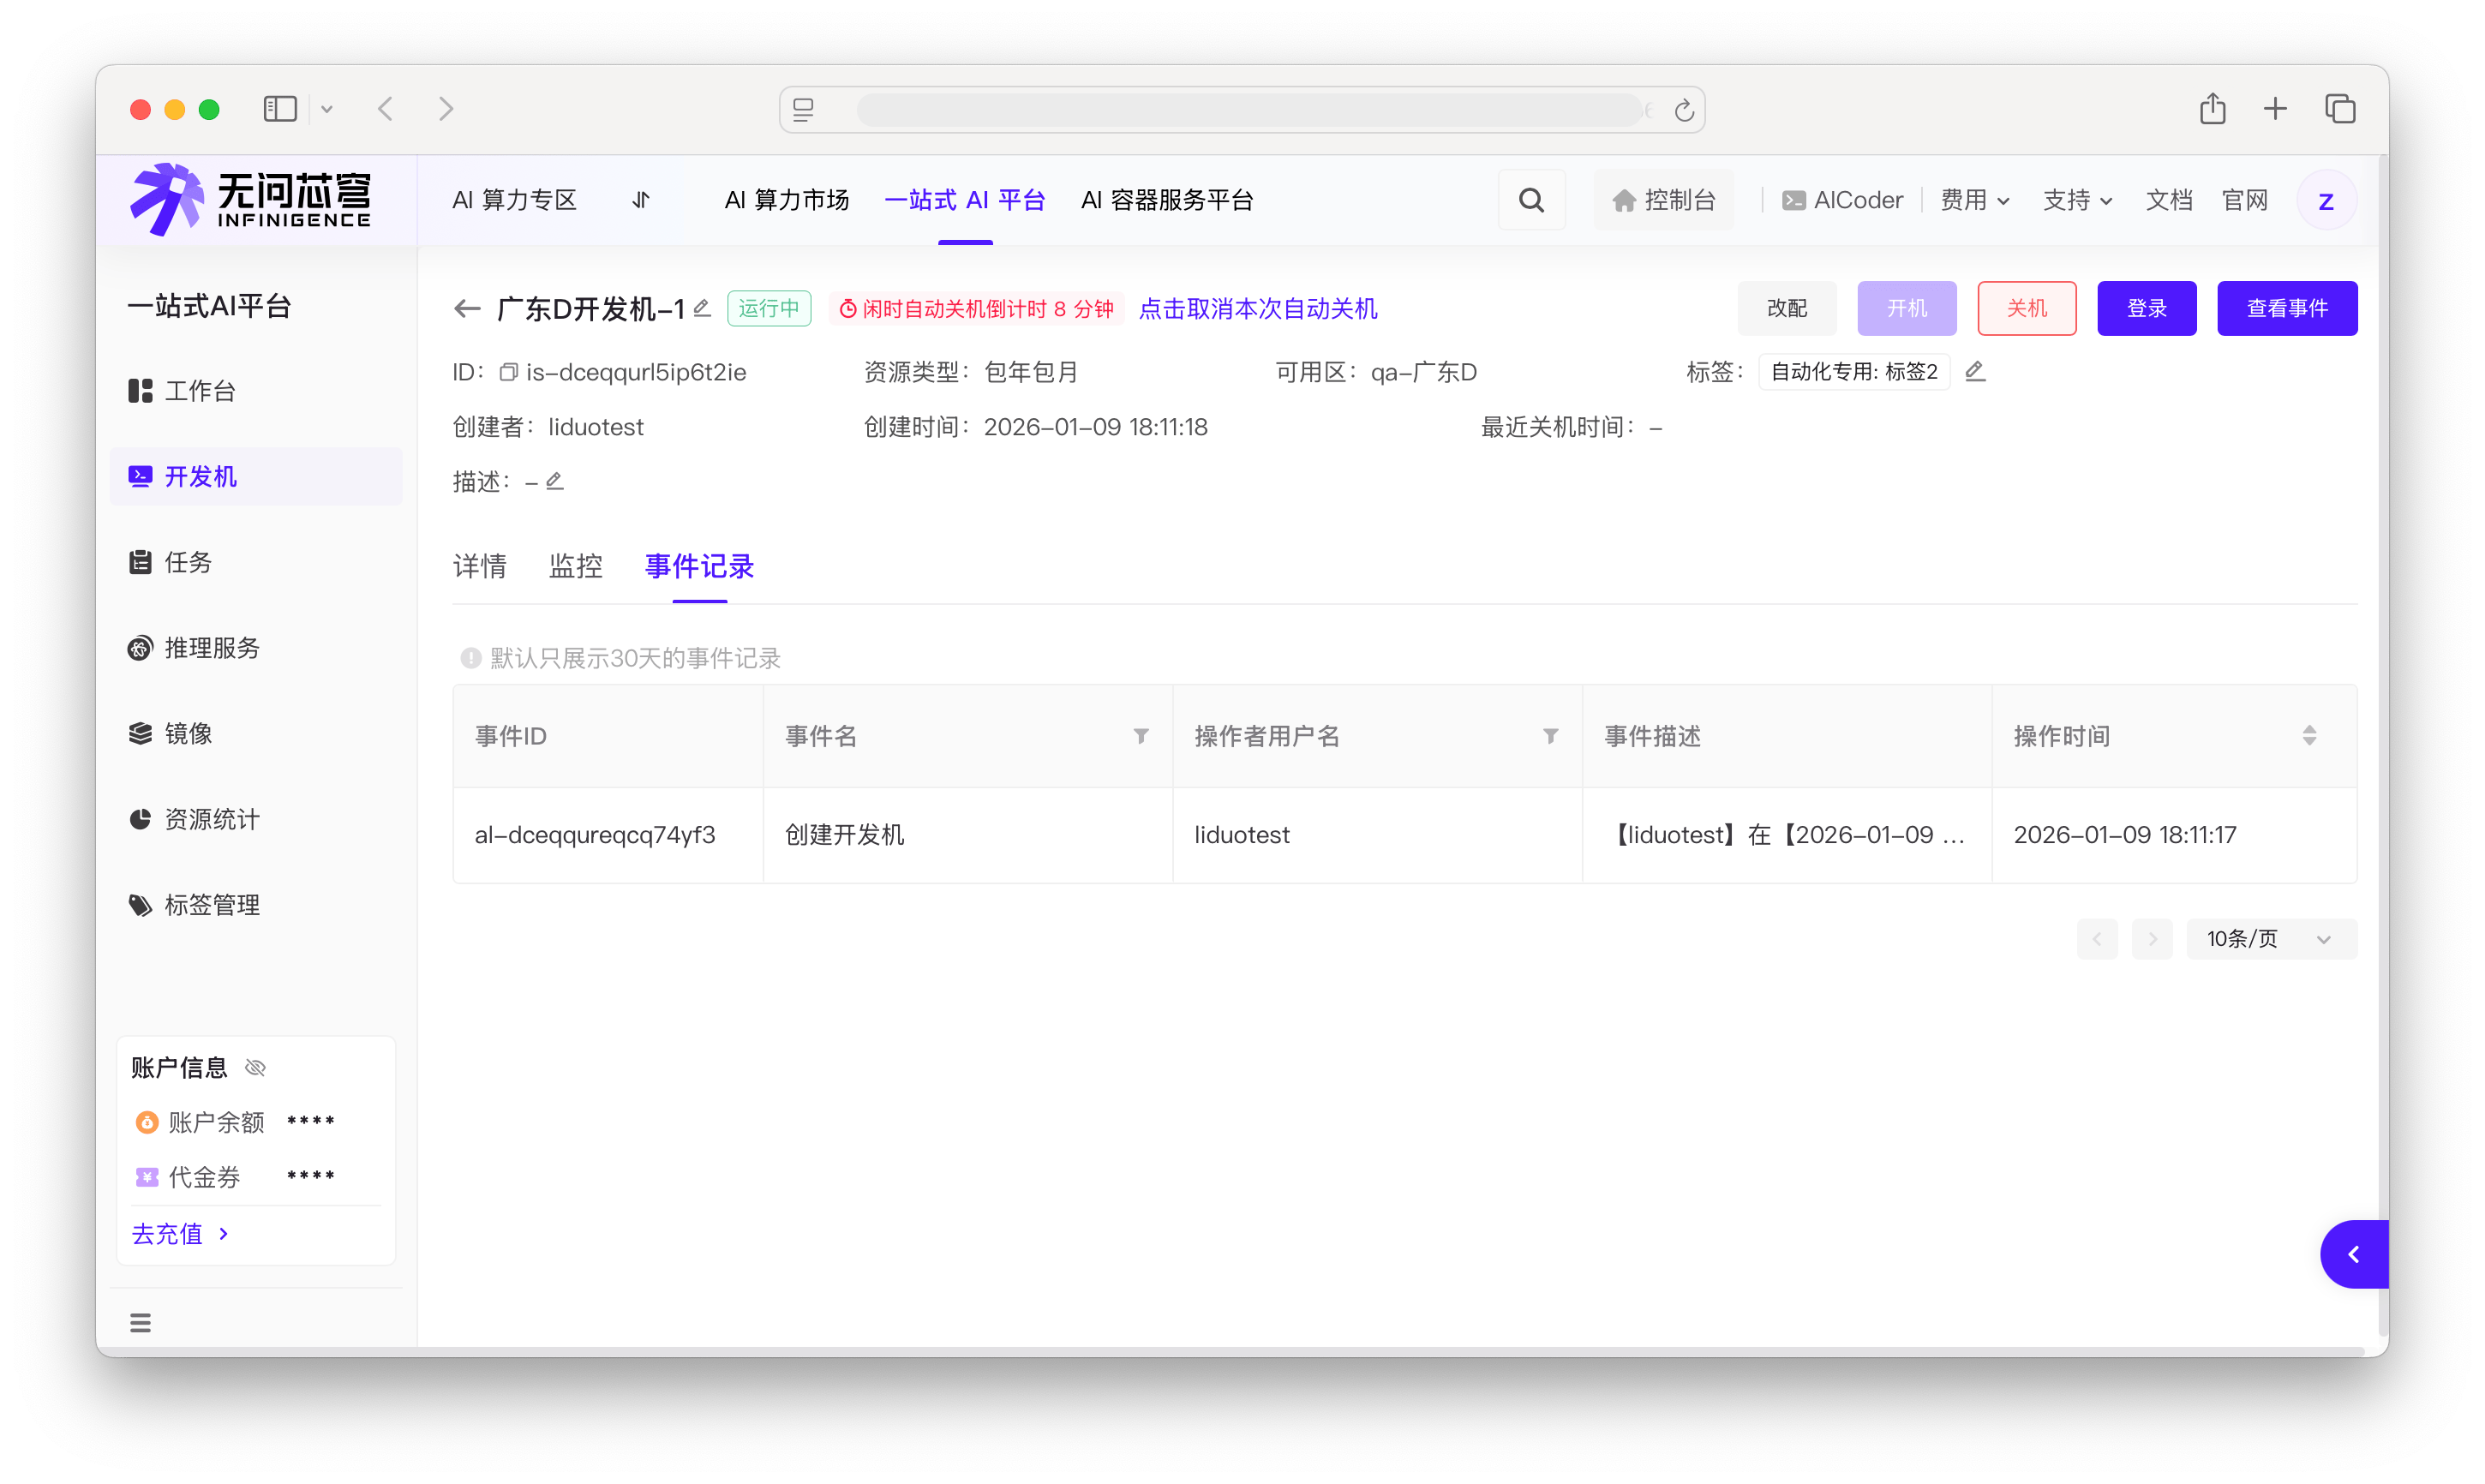Image resolution: width=2485 pixels, height=1484 pixels.
Task: Filter the 事件名 column
Action: [x=1141, y=736]
